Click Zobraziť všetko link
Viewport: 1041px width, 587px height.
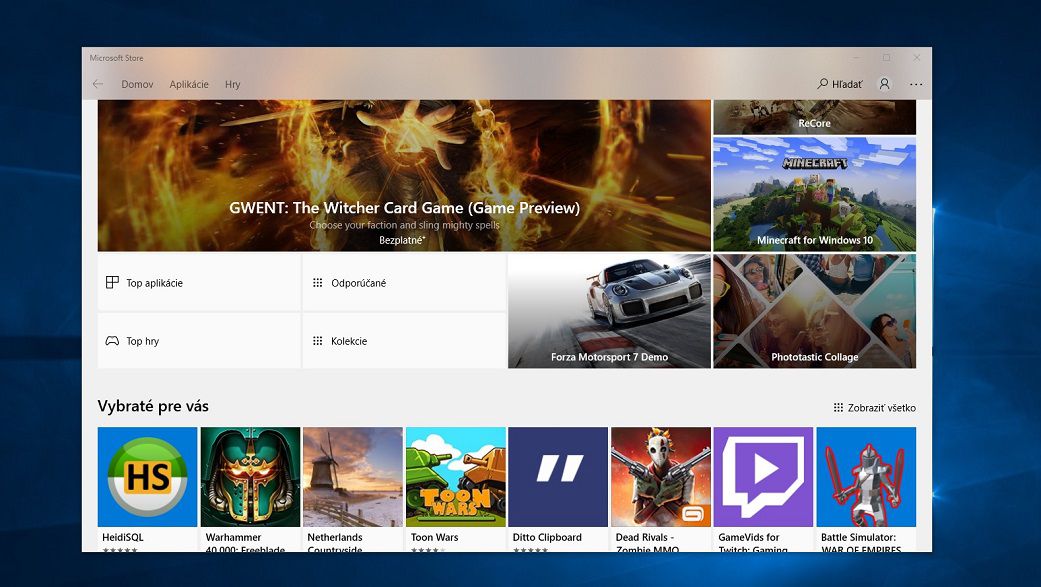874,408
